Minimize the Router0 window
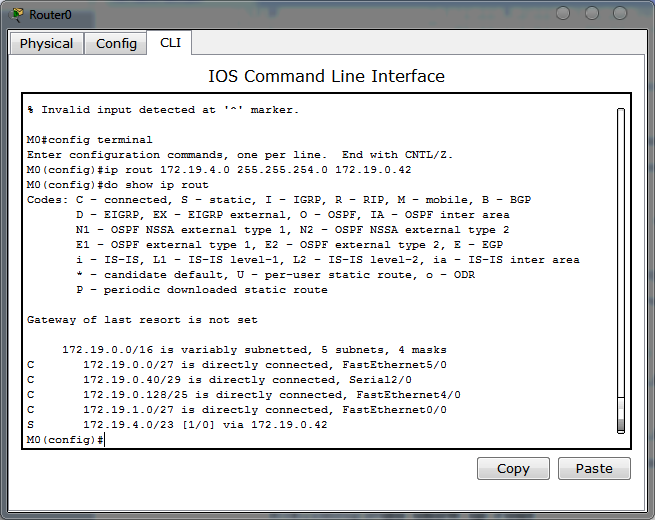The image size is (655, 520). 564,13
